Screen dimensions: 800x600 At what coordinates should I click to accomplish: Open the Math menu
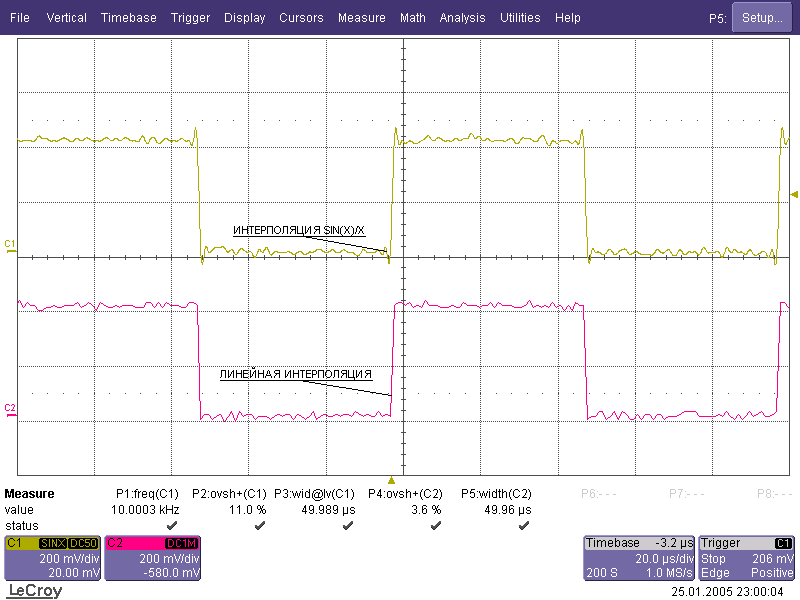pyautogui.click(x=412, y=18)
